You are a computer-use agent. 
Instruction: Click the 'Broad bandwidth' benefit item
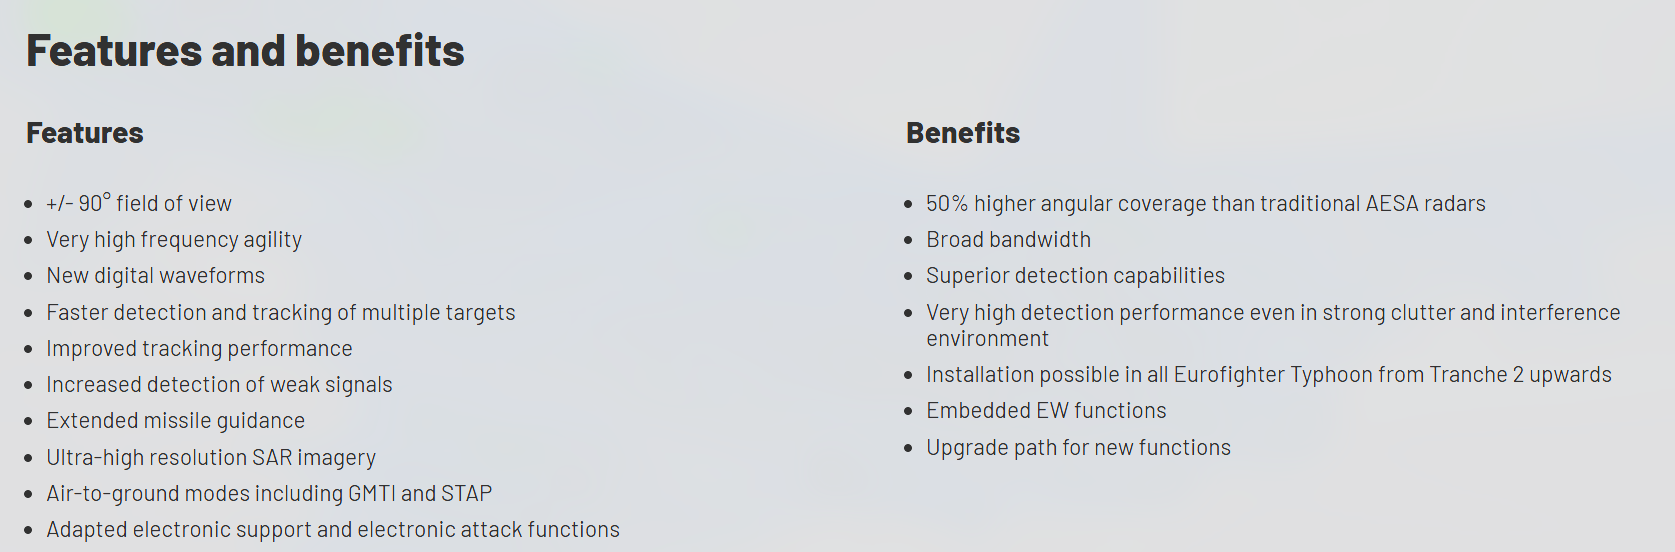tap(1009, 240)
